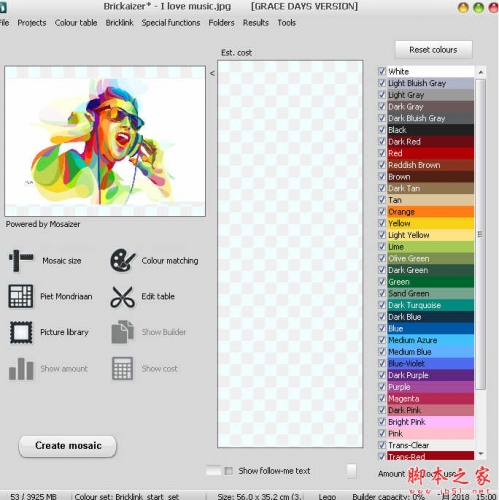Click the Create mosaic button
Screen dimensions: 499x500
[68, 446]
